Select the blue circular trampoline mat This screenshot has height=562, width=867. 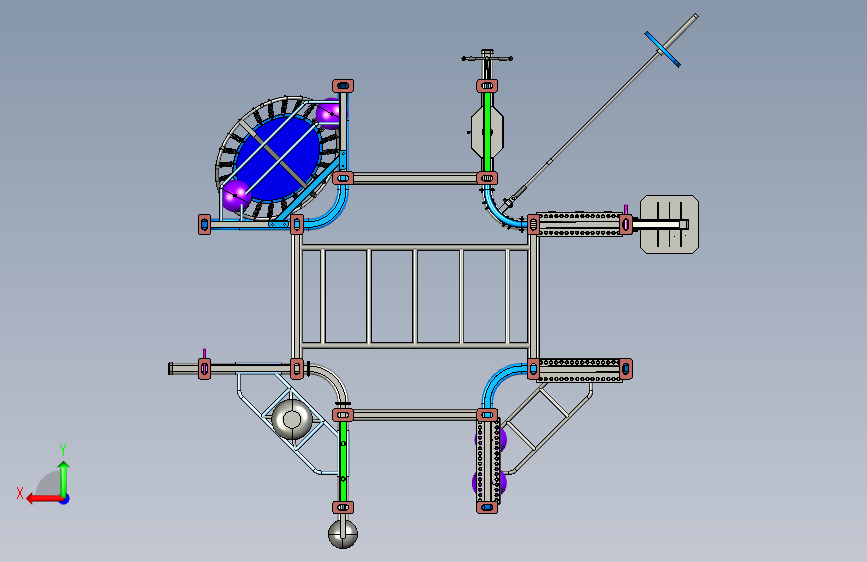(278, 158)
